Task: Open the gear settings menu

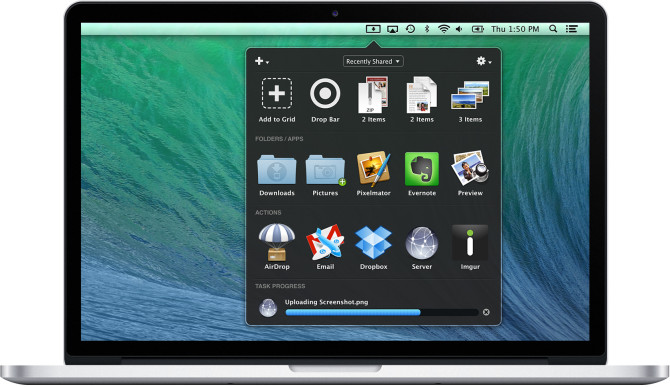Action: coord(484,61)
